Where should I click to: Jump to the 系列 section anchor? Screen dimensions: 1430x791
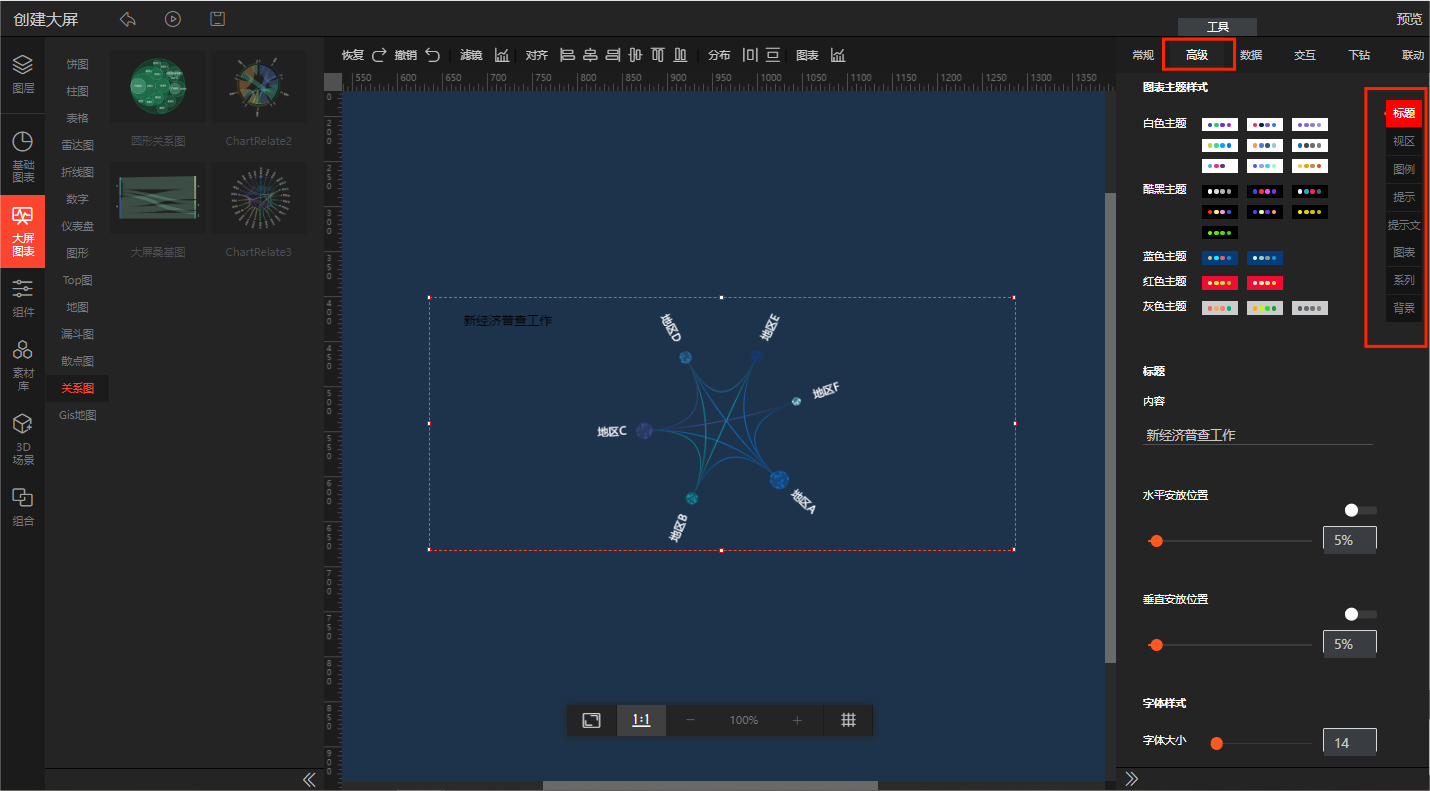(1404, 280)
